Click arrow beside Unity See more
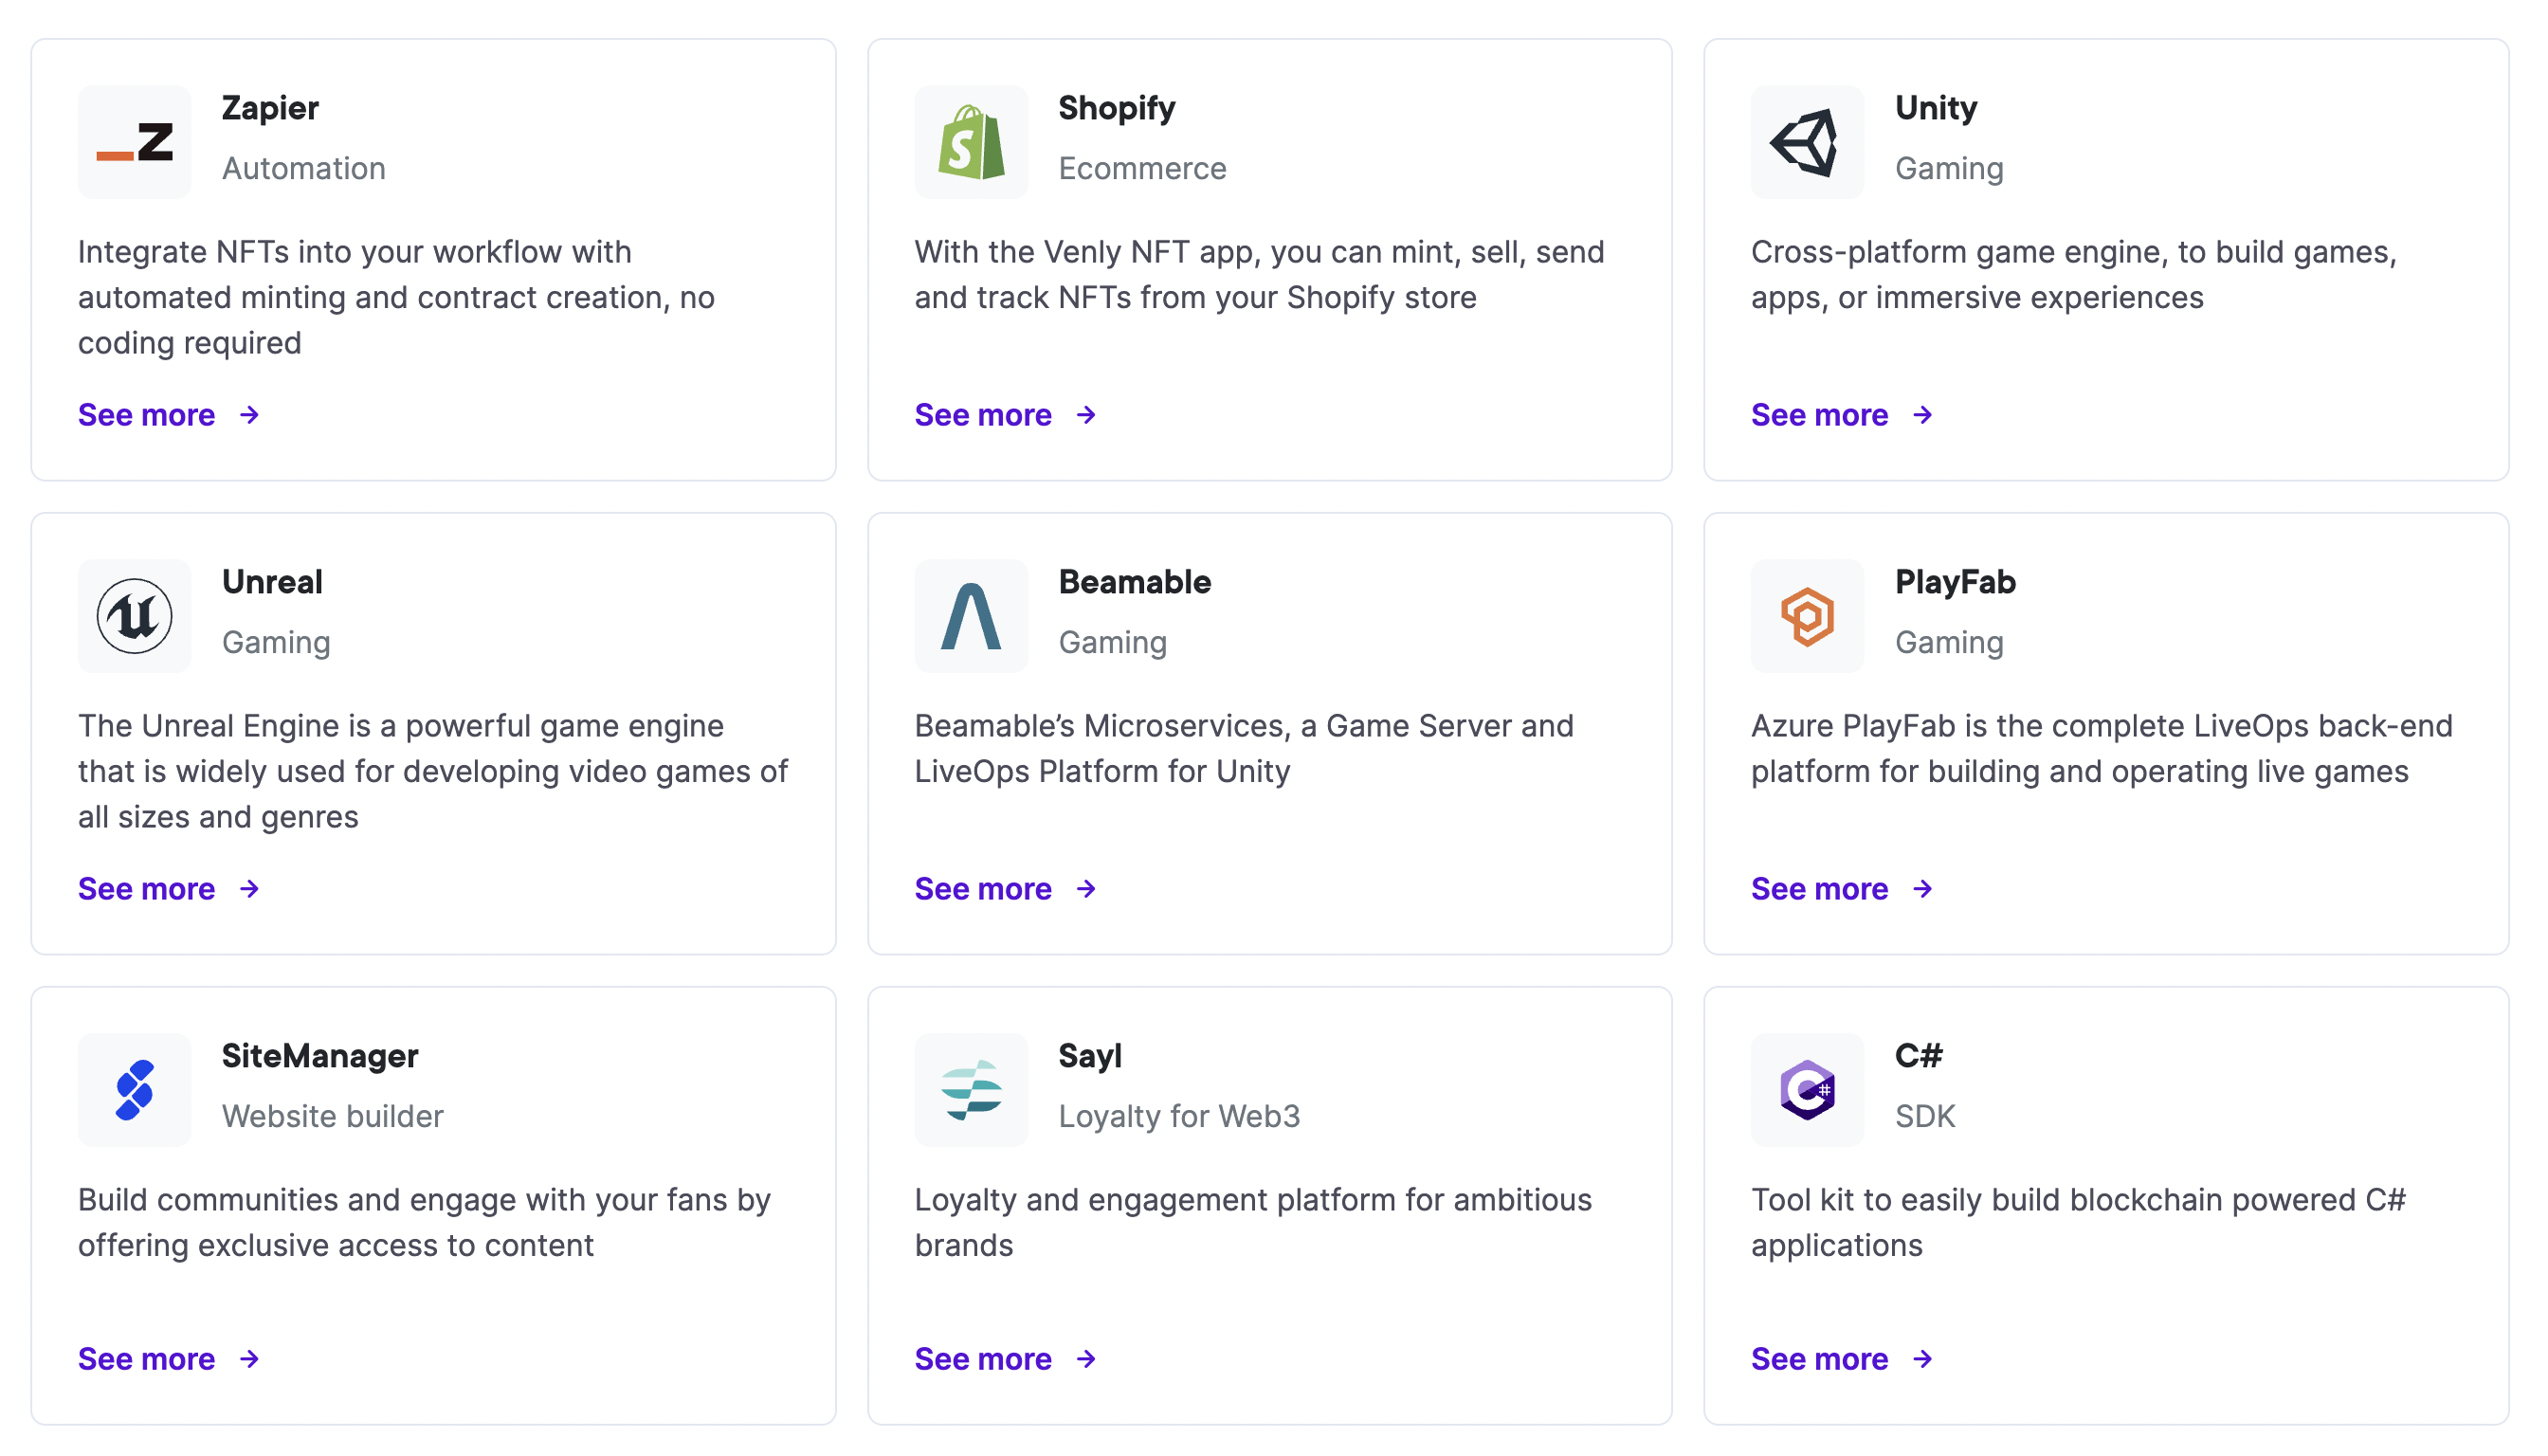The width and height of the screenshot is (2548, 1456). [1922, 415]
